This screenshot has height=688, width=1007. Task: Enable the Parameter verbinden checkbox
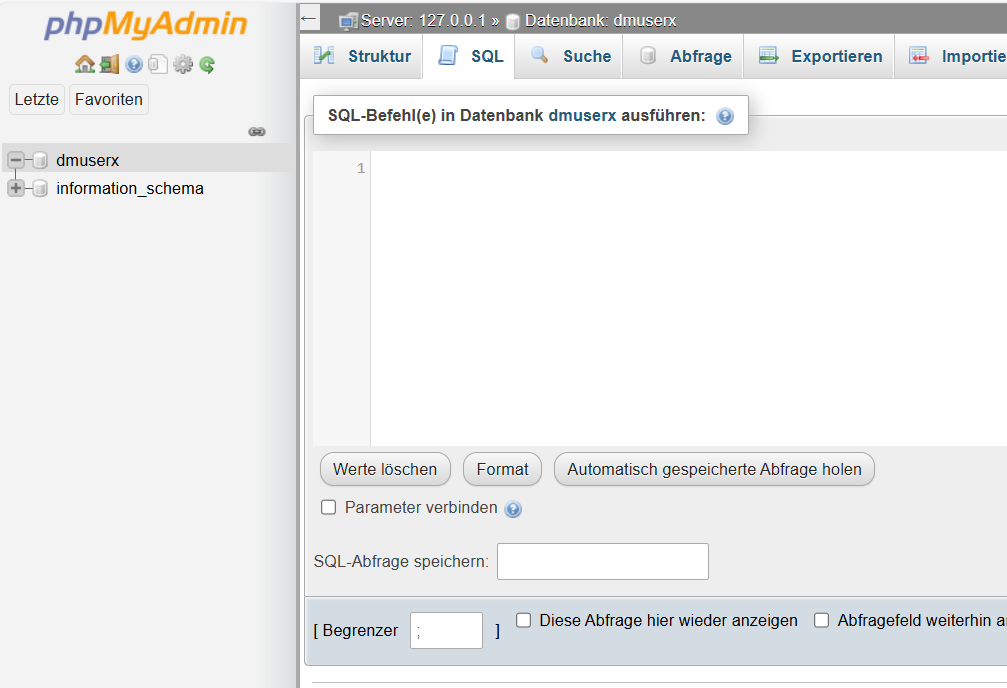click(x=328, y=507)
